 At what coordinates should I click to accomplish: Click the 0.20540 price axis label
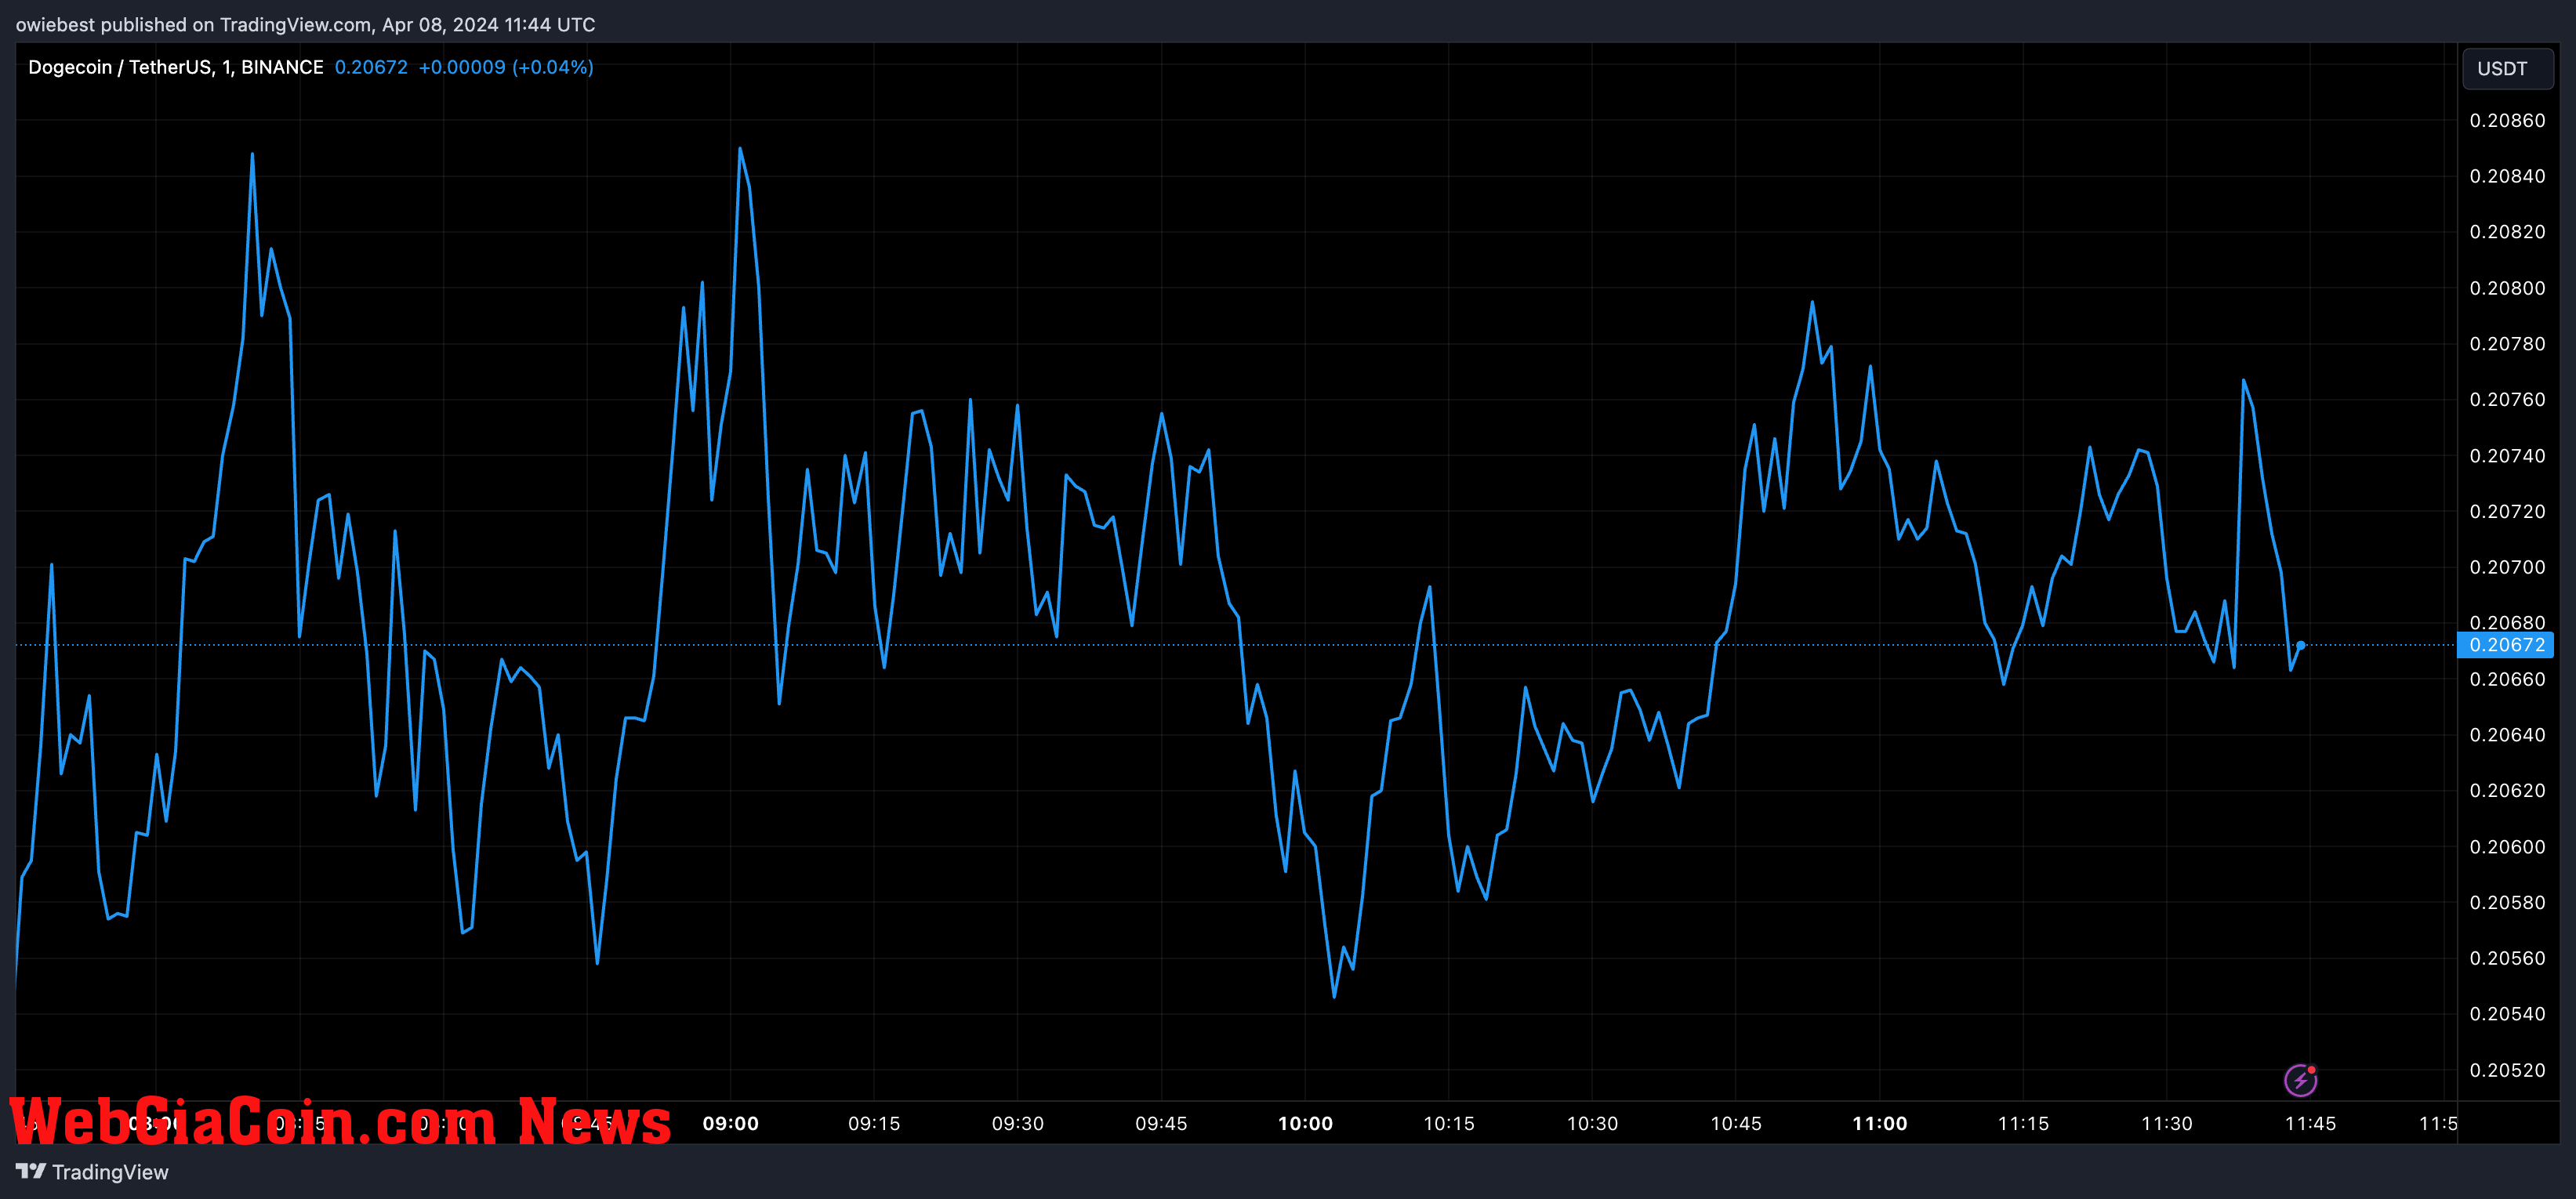2507,1014
